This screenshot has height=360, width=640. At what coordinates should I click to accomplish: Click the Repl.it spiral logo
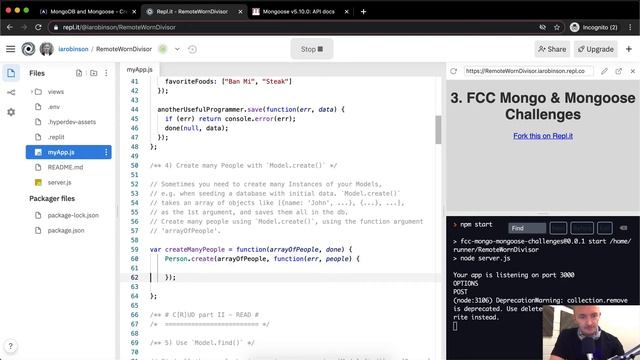tap(28, 49)
